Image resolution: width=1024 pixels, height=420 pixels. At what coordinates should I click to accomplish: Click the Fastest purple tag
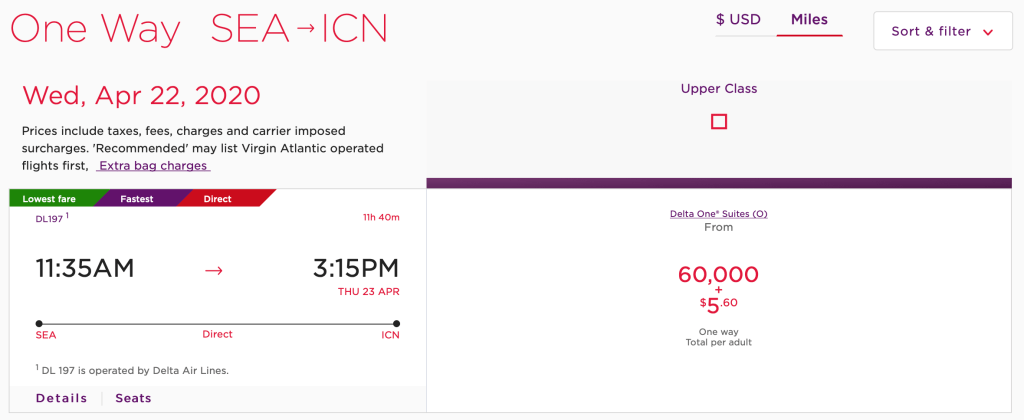coord(137,199)
